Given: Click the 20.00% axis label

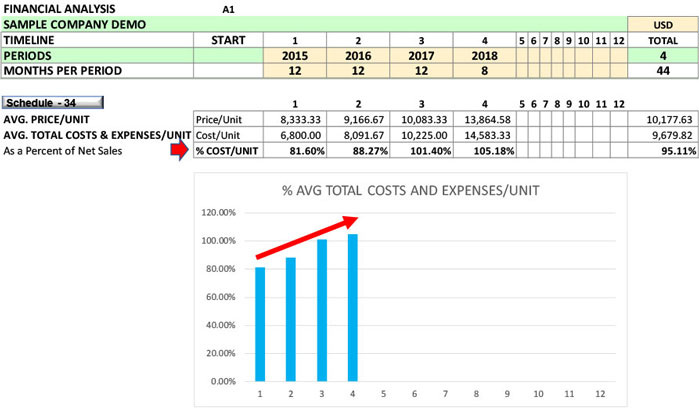Looking at the screenshot, I should click(x=220, y=353).
